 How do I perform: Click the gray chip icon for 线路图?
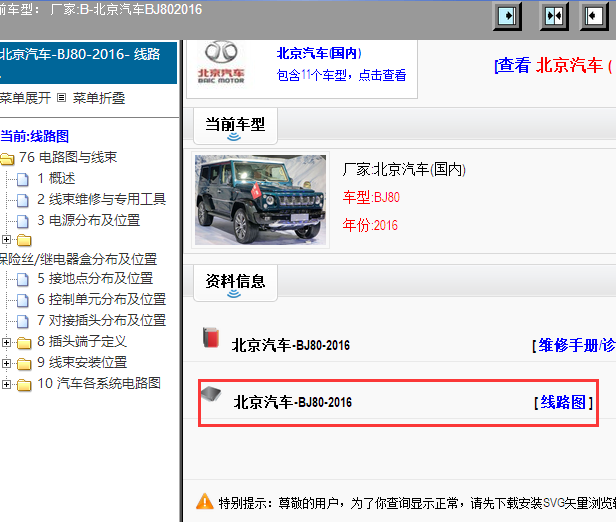(211, 394)
